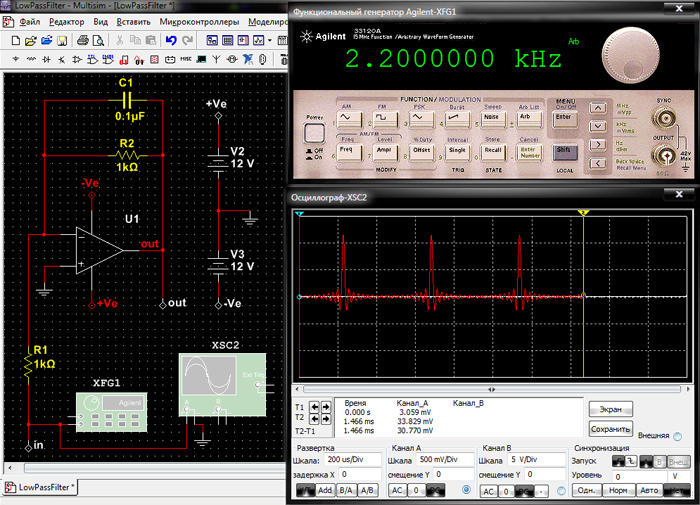Place a MISC component
This screenshot has width=700, height=505.
[186, 59]
